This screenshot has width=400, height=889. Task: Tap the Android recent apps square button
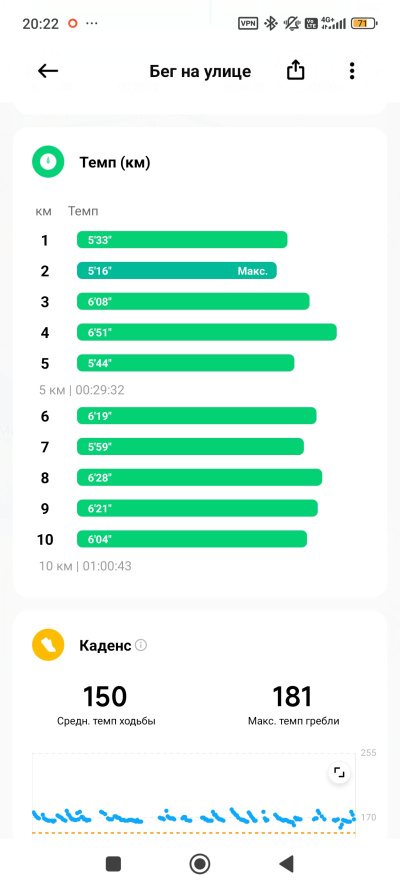pos(113,863)
